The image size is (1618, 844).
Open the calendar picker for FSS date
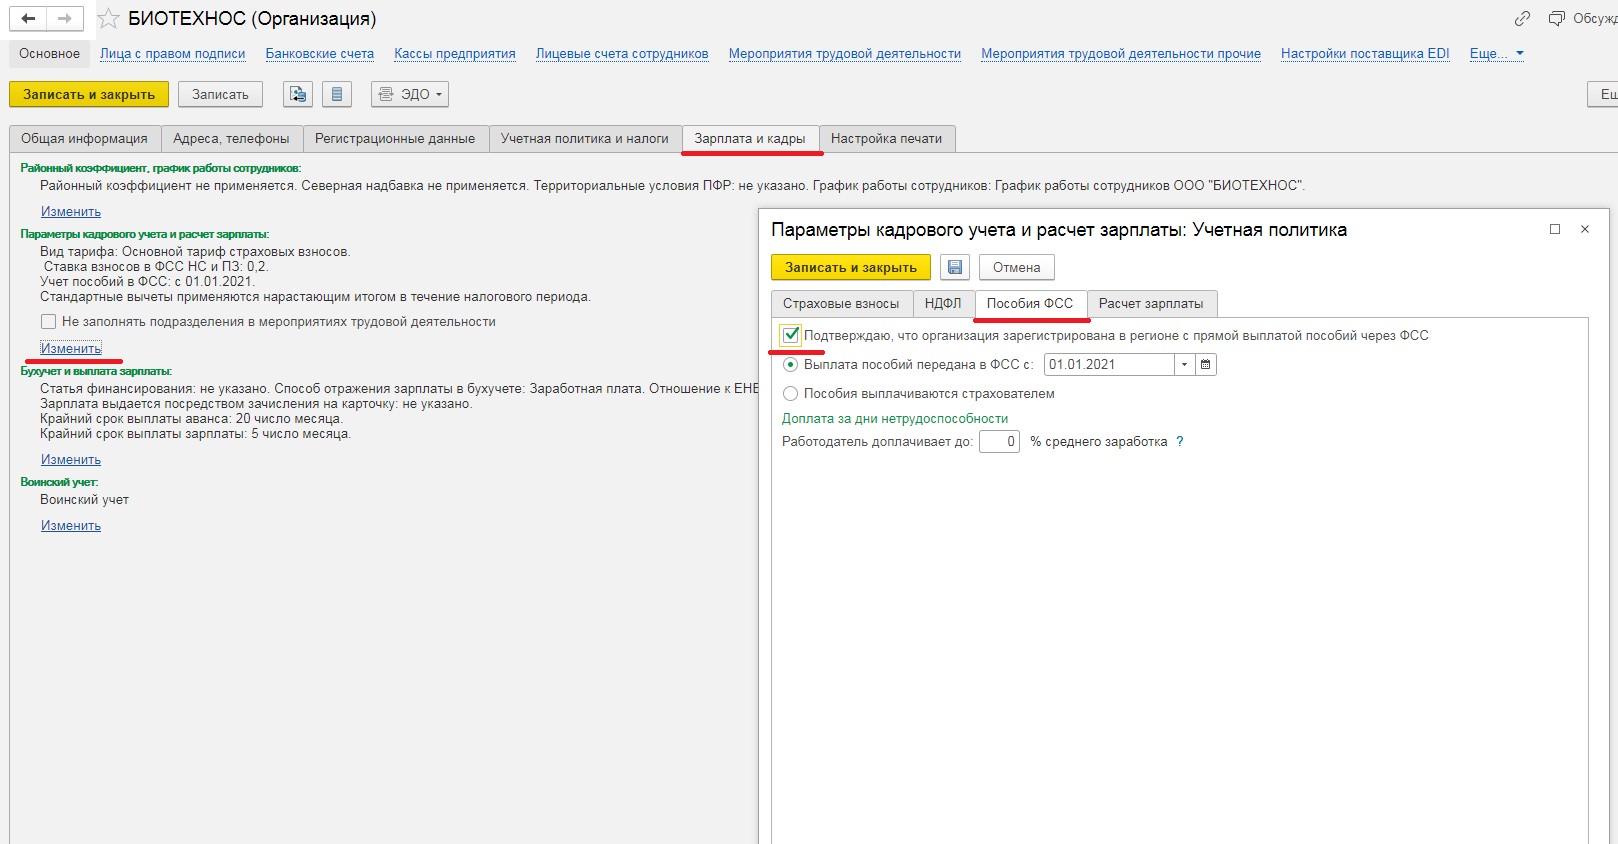(1206, 365)
